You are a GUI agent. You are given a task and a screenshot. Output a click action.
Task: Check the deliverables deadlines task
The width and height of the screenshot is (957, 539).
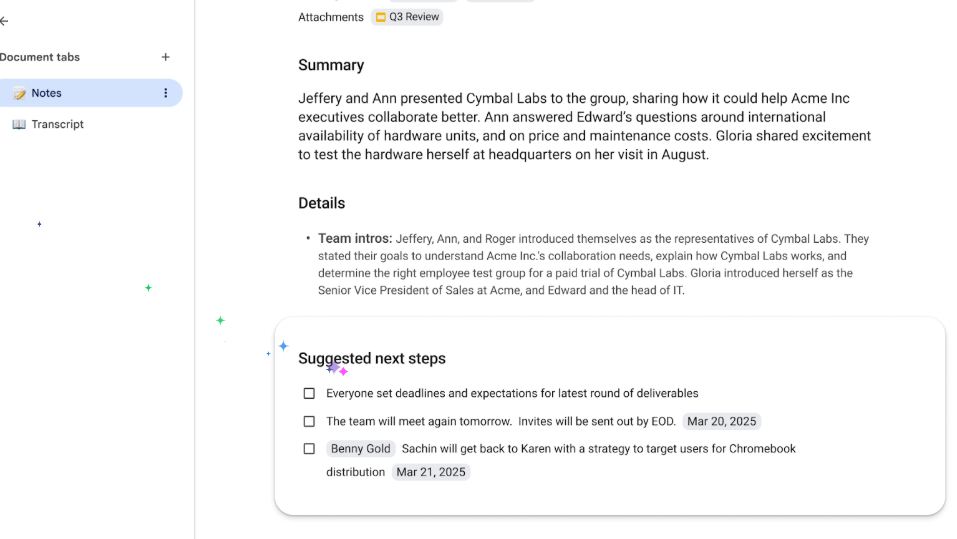309,394
